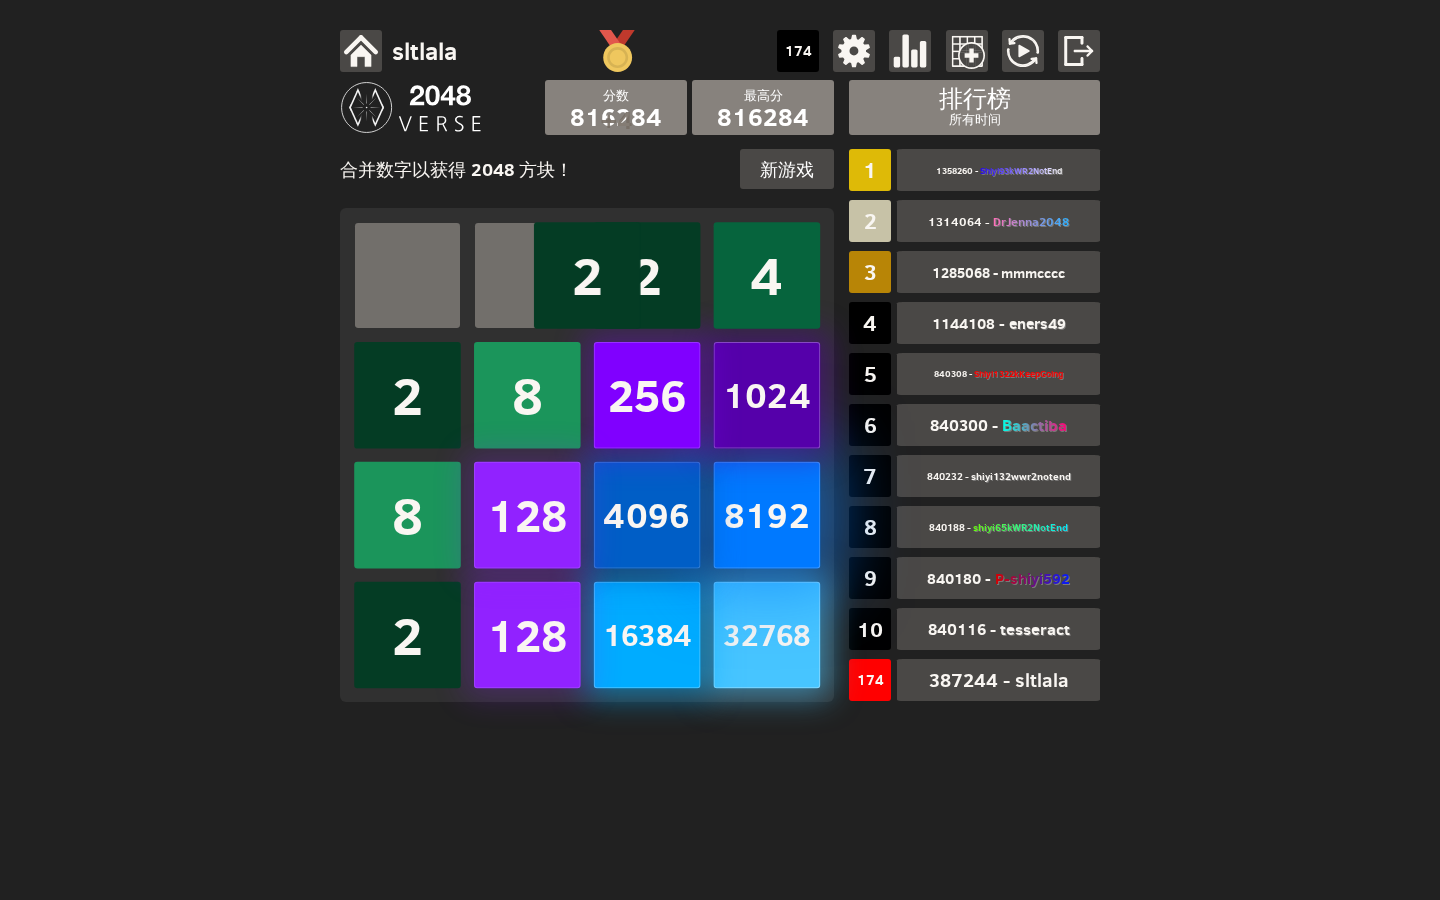Click the gold medal icon
Screen dimensions: 1440x900
[x=617, y=51]
